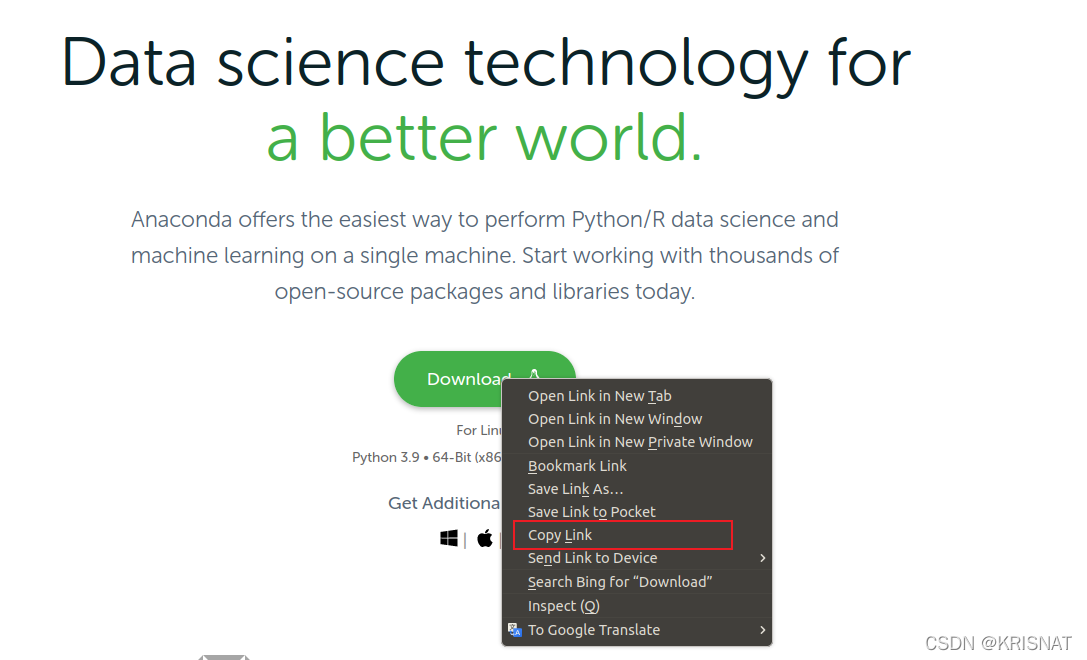1087x660 pixels.
Task: Select the highlighted Copy Link entry
Action: [x=560, y=535]
